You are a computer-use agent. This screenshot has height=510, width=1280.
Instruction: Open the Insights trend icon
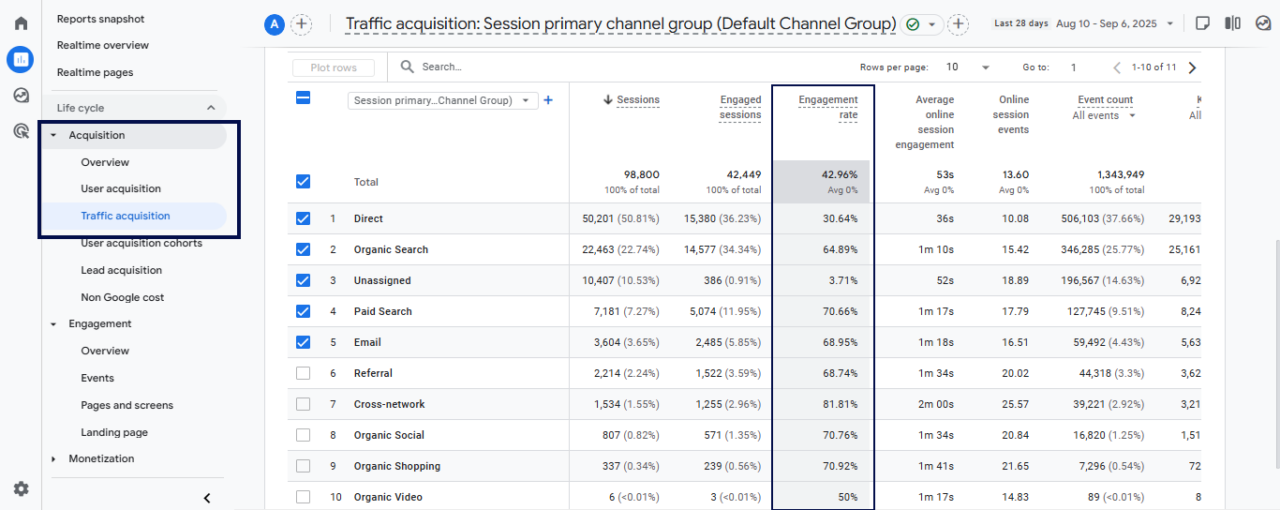pos(1262,24)
